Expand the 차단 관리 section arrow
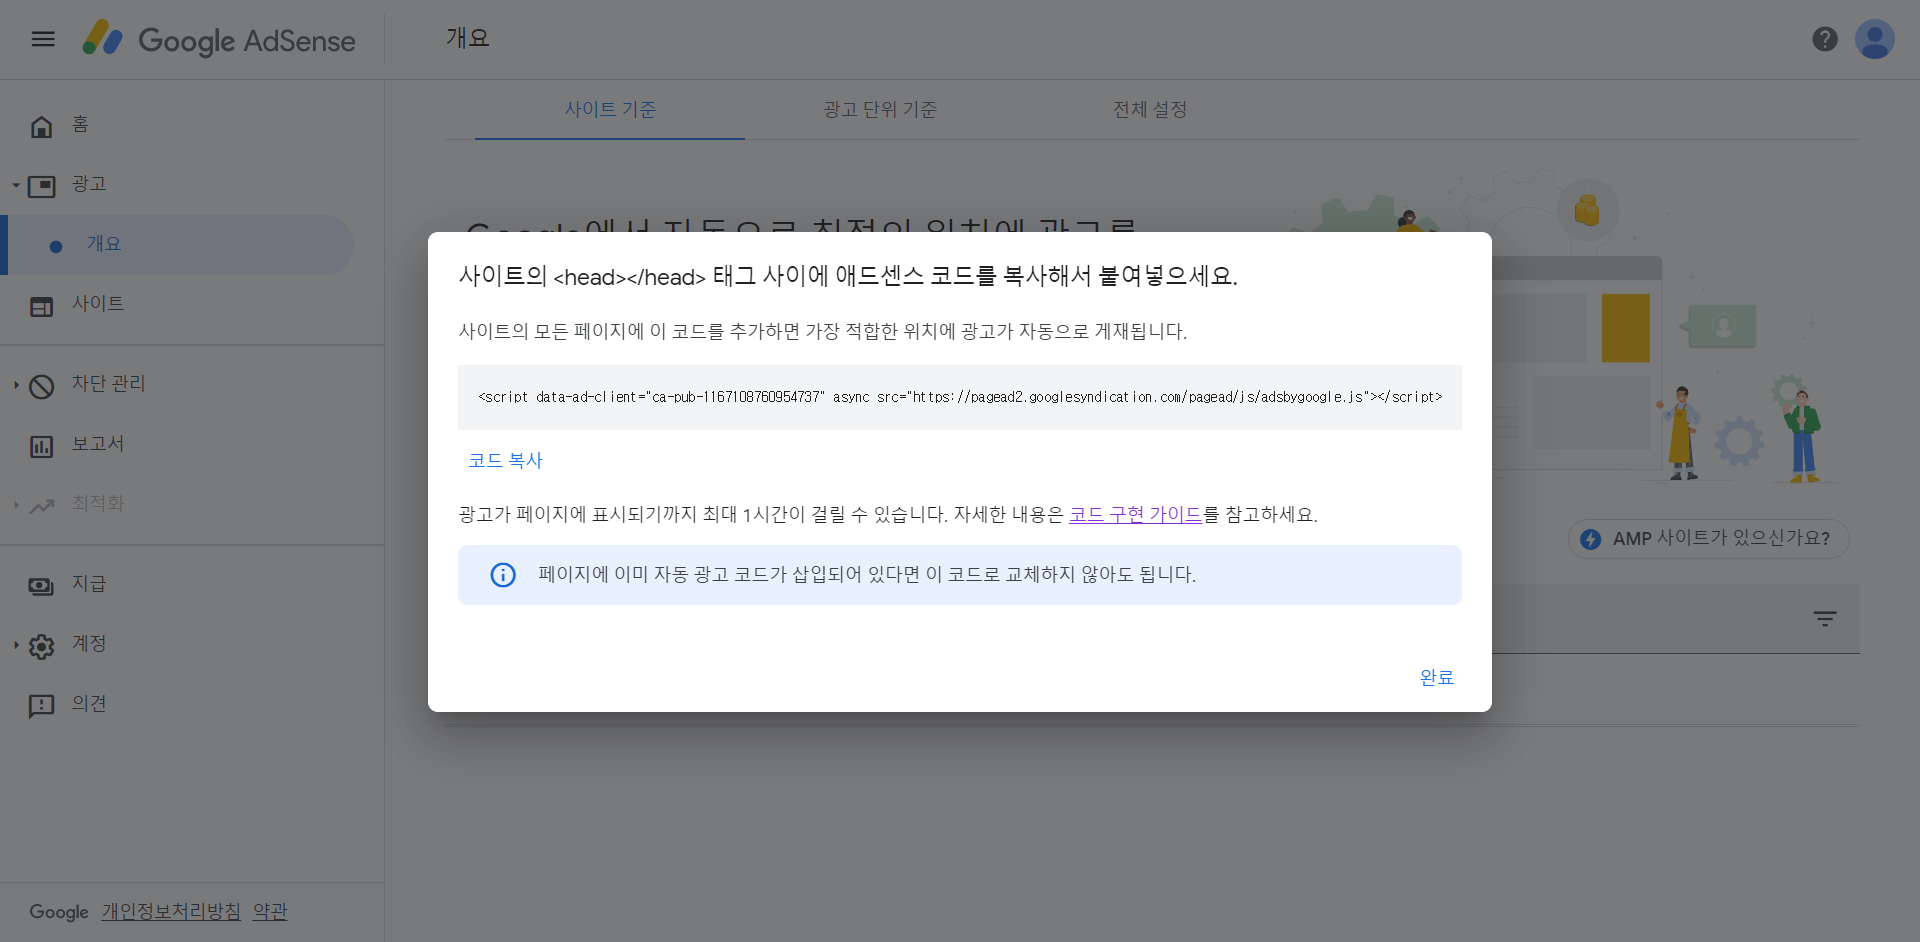This screenshot has width=1920, height=942. [x=16, y=385]
